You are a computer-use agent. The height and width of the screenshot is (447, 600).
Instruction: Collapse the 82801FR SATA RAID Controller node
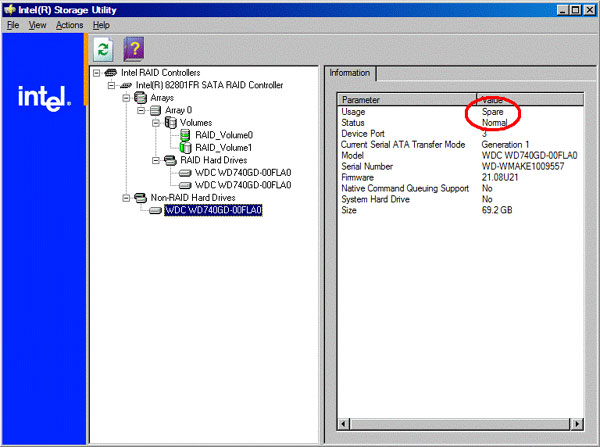click(111, 85)
